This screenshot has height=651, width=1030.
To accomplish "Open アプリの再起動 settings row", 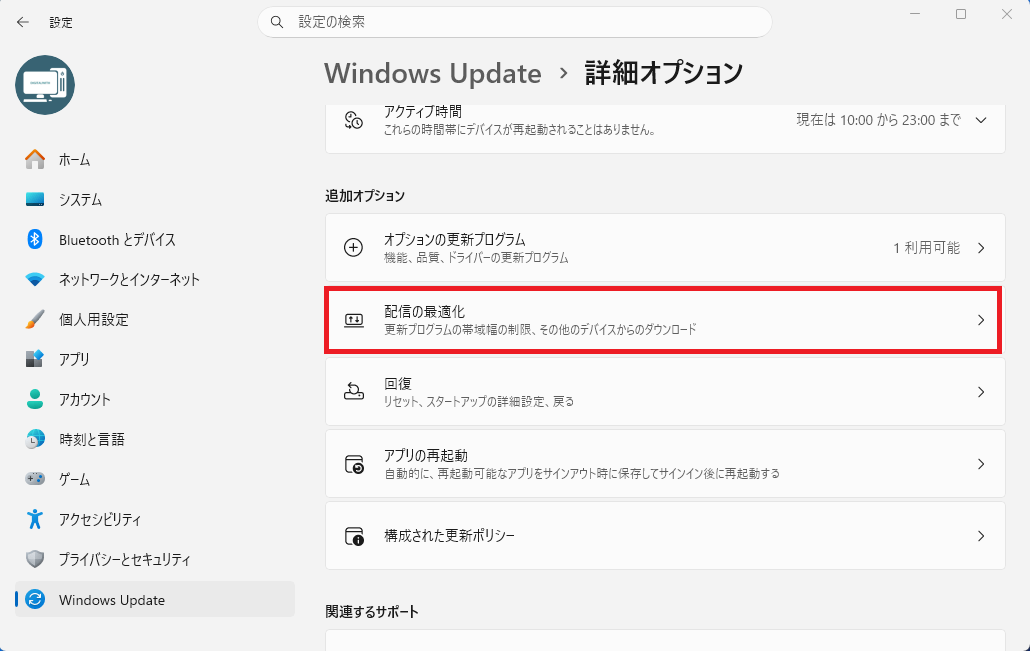I will (665, 464).
